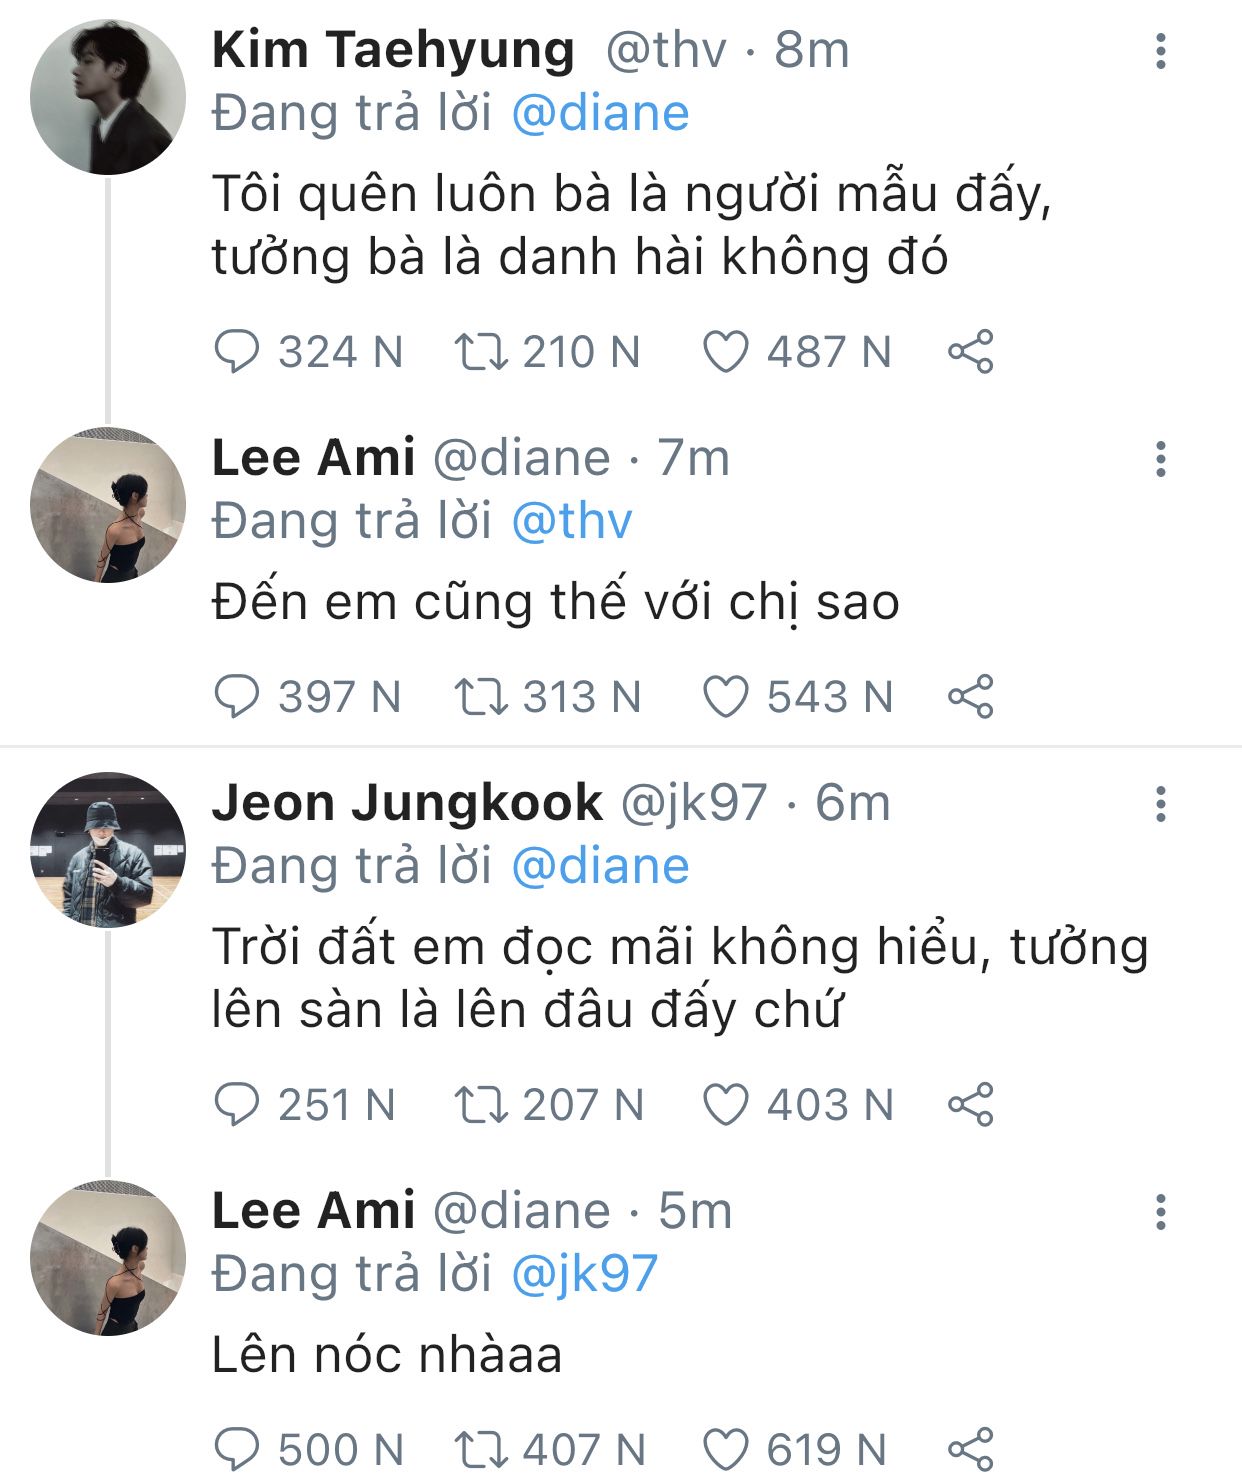Screen dimensions: 1242x1483
Task: Retweet Lee Ami's 'Lên nóc nhàaa' tweet
Action: pyautogui.click(x=481, y=1449)
